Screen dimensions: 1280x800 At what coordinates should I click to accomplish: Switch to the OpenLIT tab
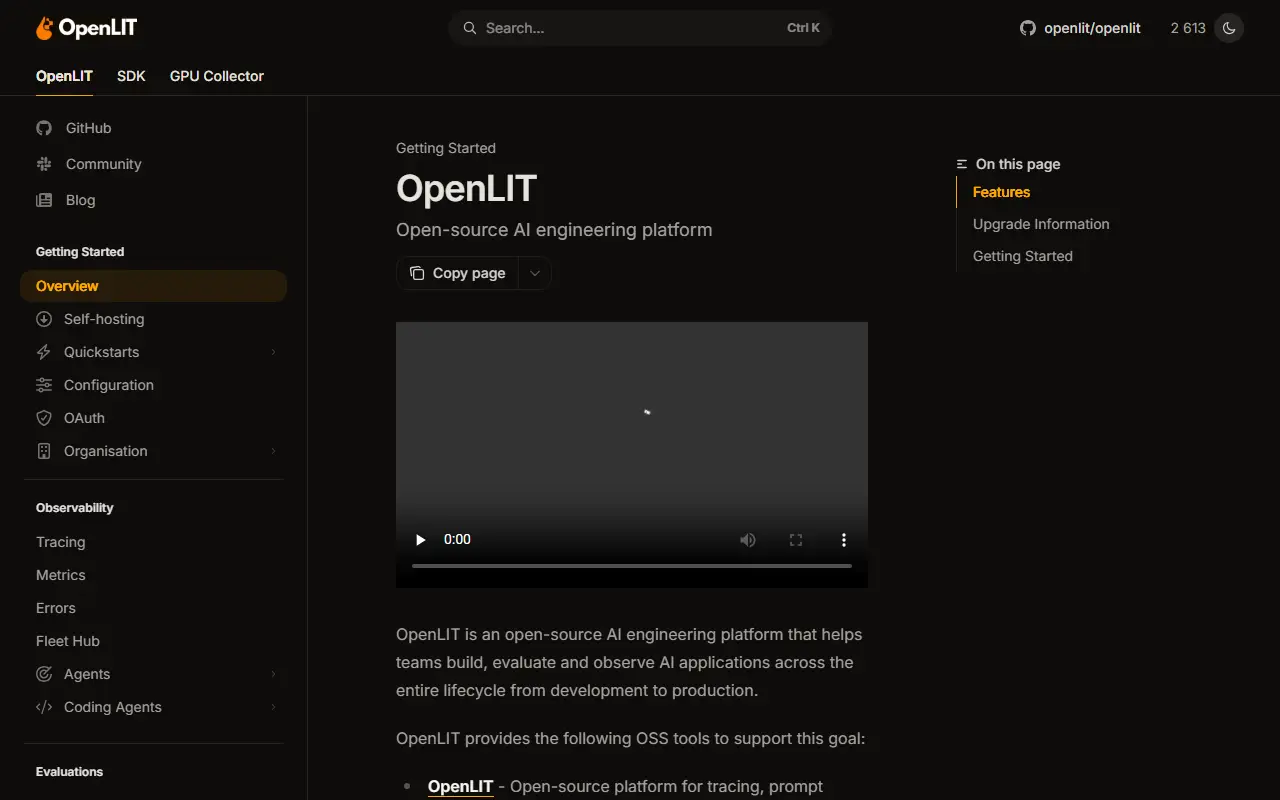click(64, 76)
